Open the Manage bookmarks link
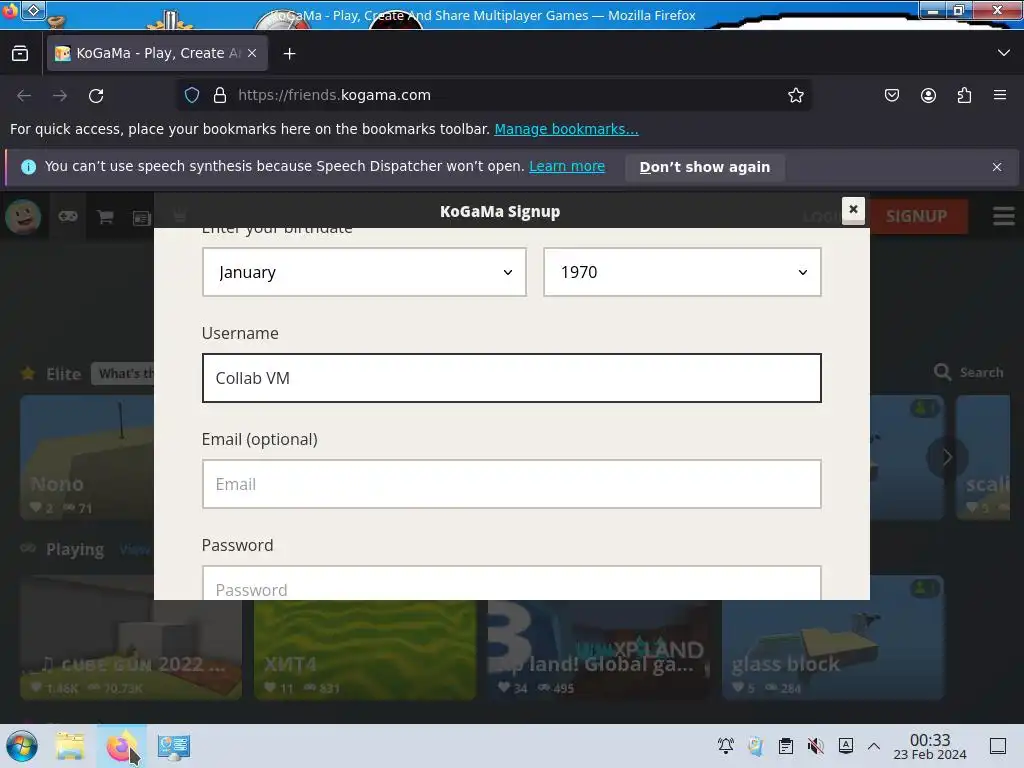The width and height of the screenshot is (1024, 768). click(566, 129)
